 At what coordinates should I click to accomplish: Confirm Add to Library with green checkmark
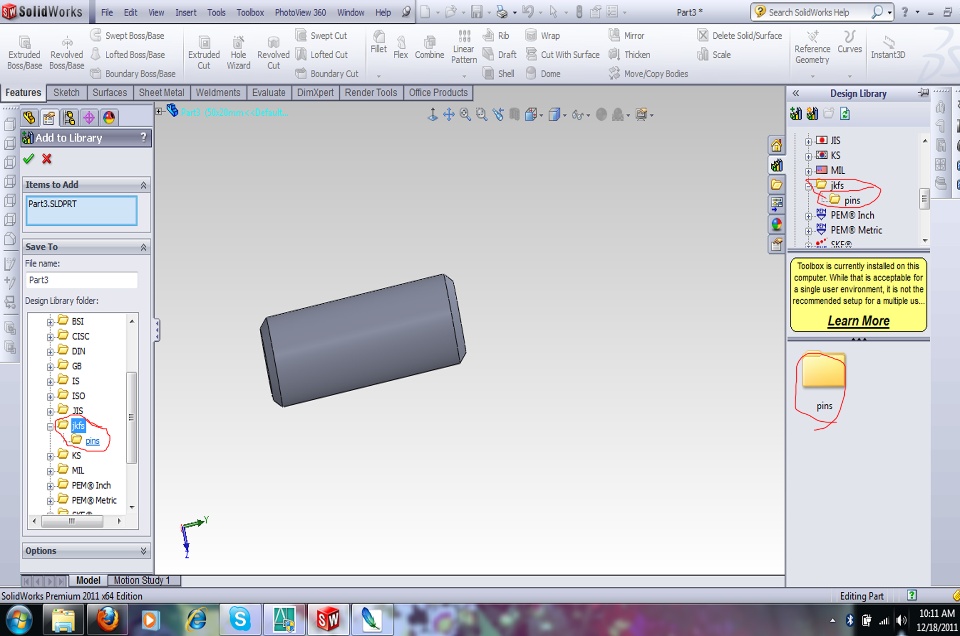coord(28,159)
